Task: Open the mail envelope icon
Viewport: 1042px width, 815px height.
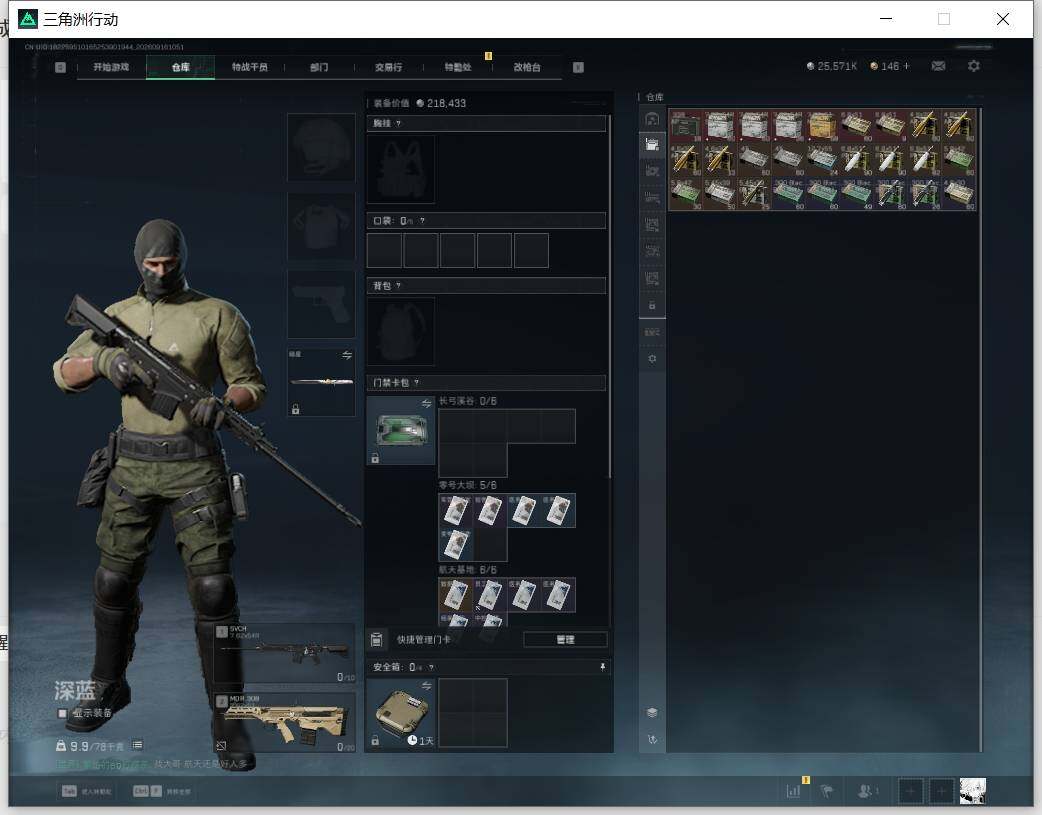Action: click(938, 66)
